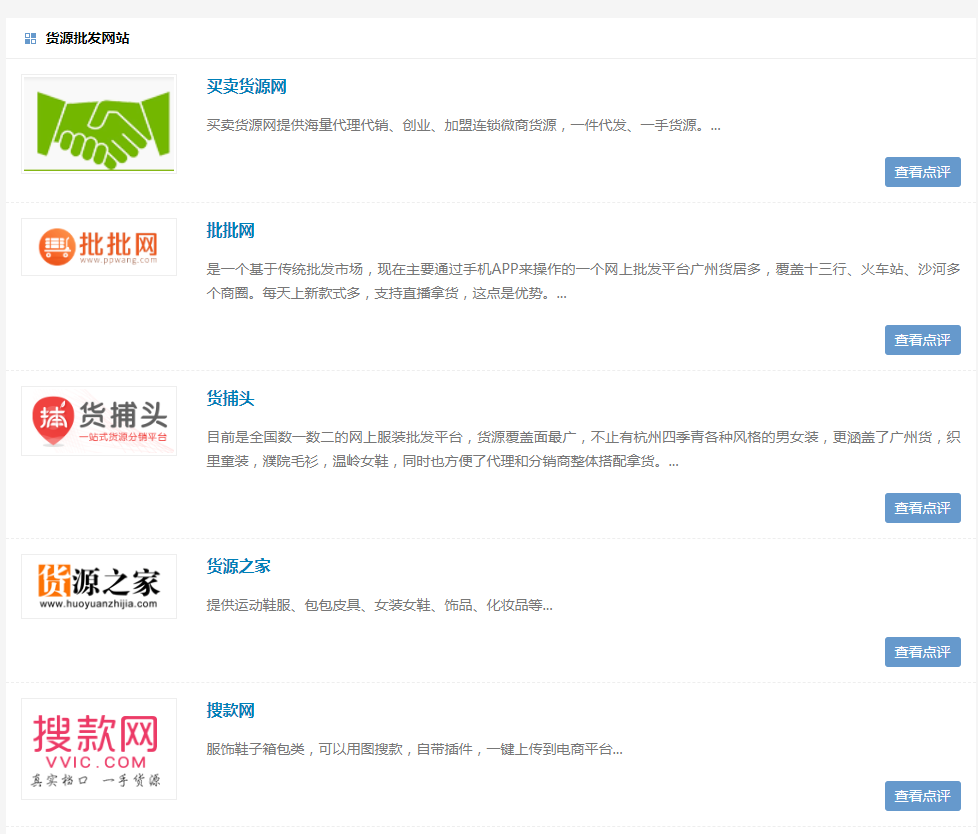Click the 搜款网 VVIC.COM logo
This screenshot has width=978, height=834.
99,749
